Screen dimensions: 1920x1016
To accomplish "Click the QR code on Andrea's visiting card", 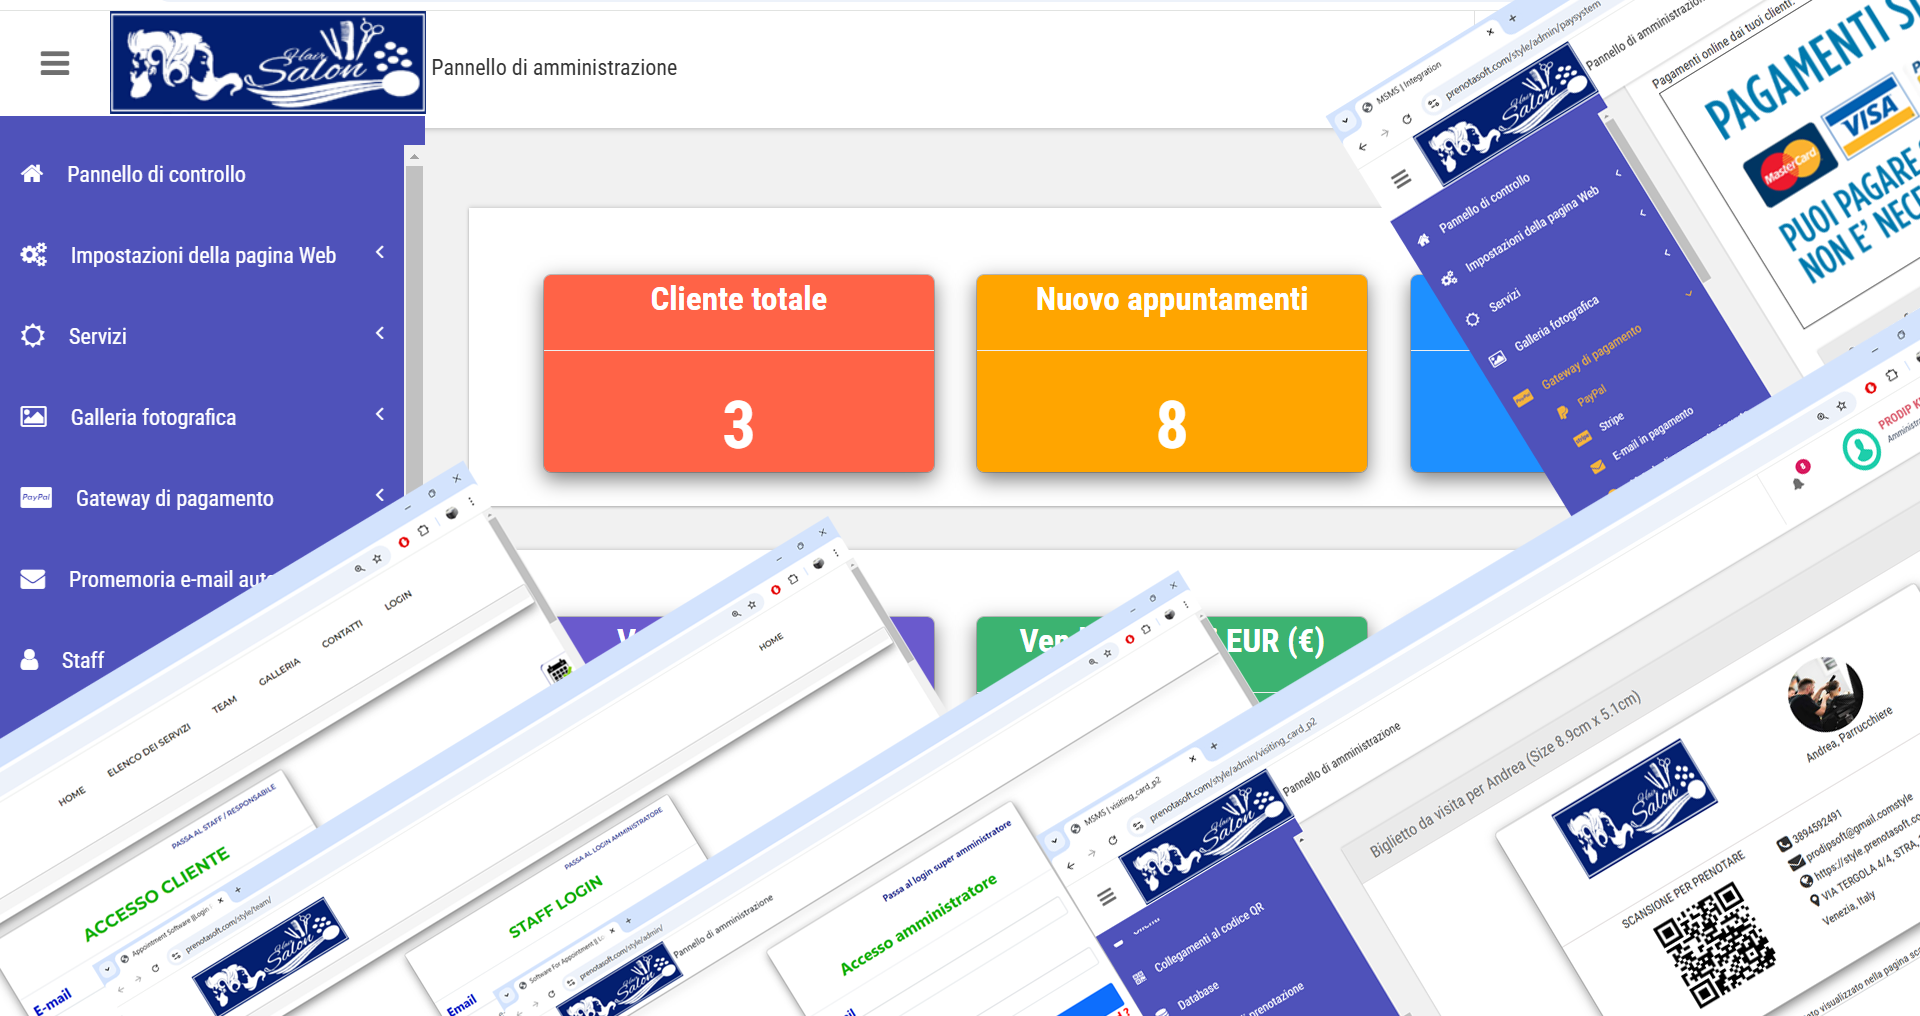I will [1714, 945].
